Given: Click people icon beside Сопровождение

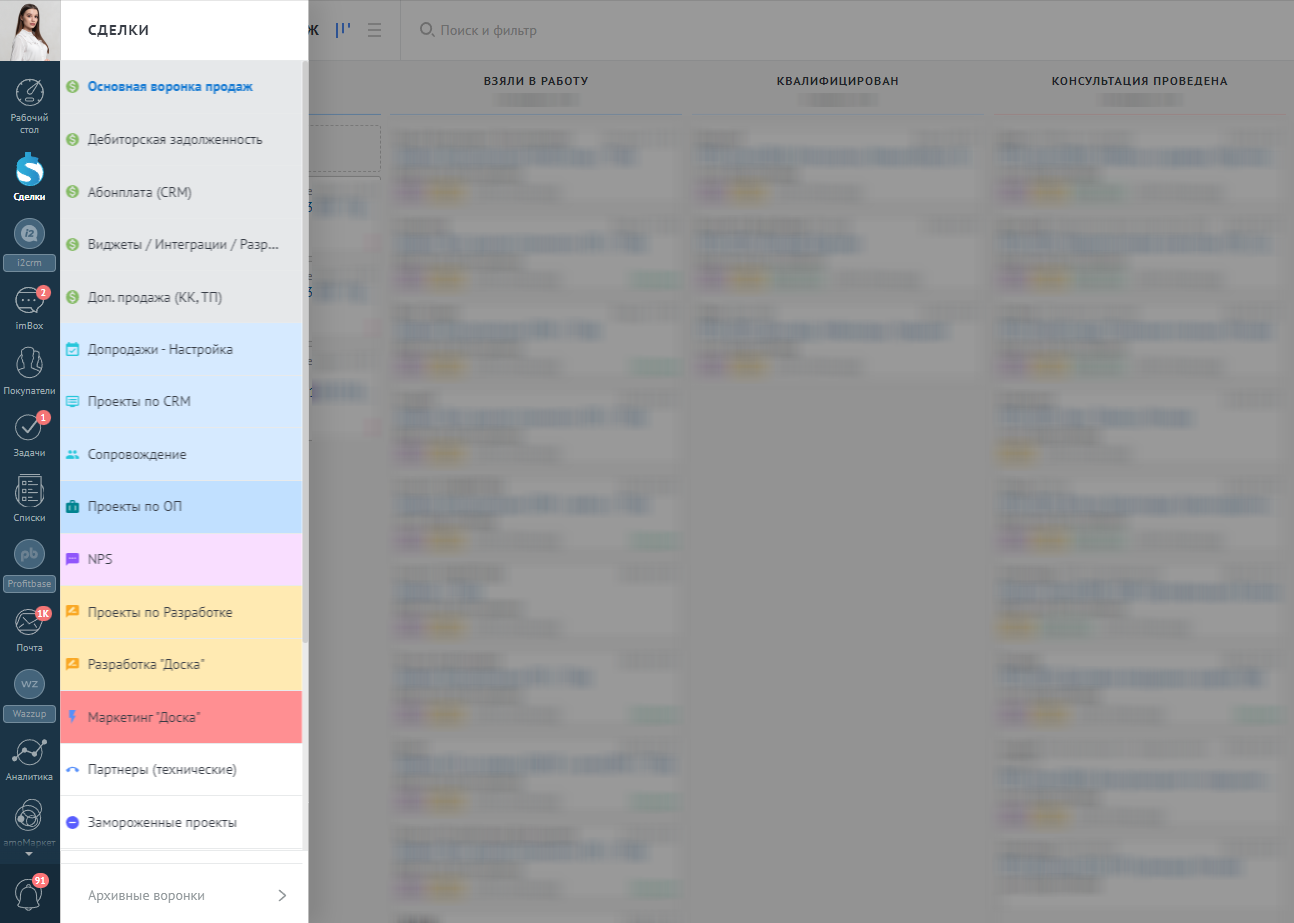Looking at the screenshot, I should (72, 454).
